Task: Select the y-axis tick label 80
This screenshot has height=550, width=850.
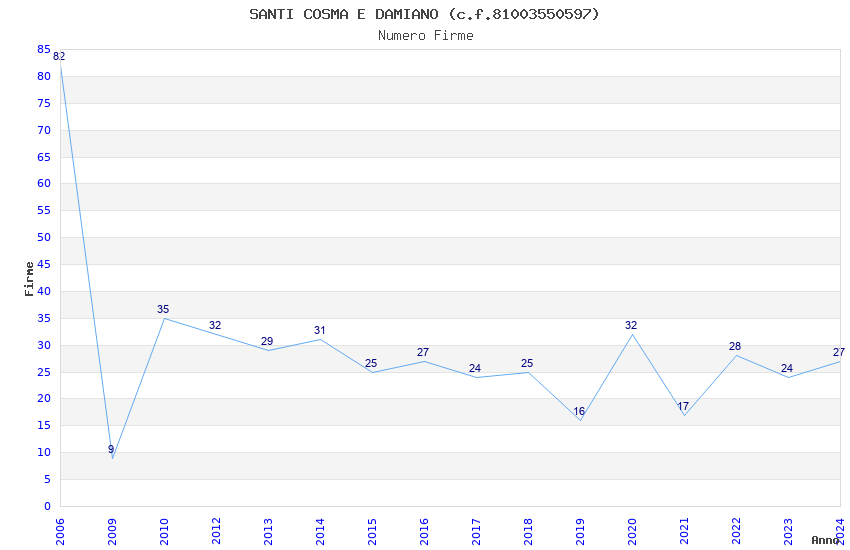Action: tap(44, 76)
